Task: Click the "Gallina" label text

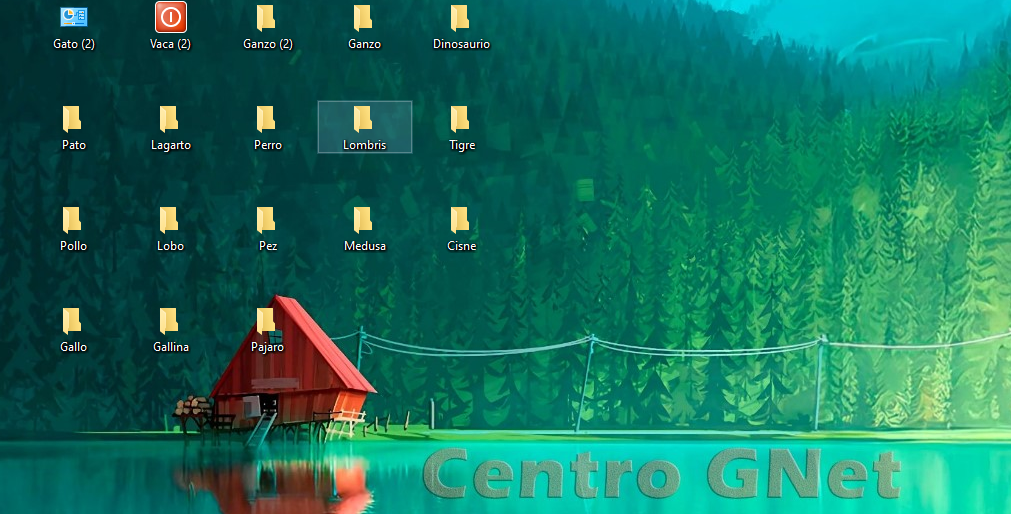Action: 171,347
